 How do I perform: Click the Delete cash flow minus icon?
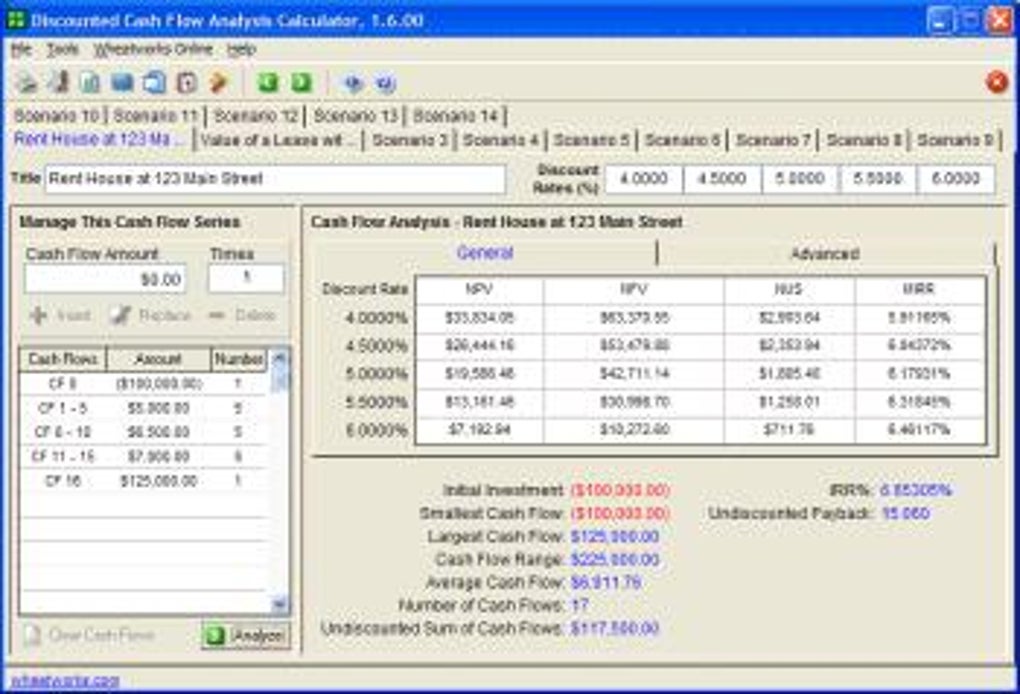click(x=217, y=315)
